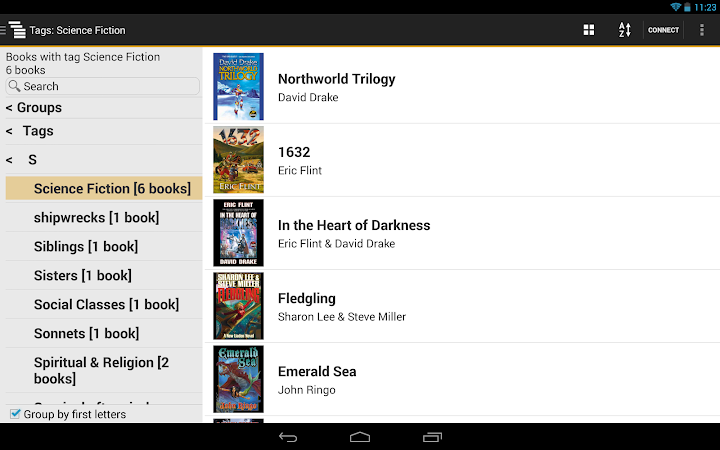Open the Fledgling book entry

[x=462, y=306]
